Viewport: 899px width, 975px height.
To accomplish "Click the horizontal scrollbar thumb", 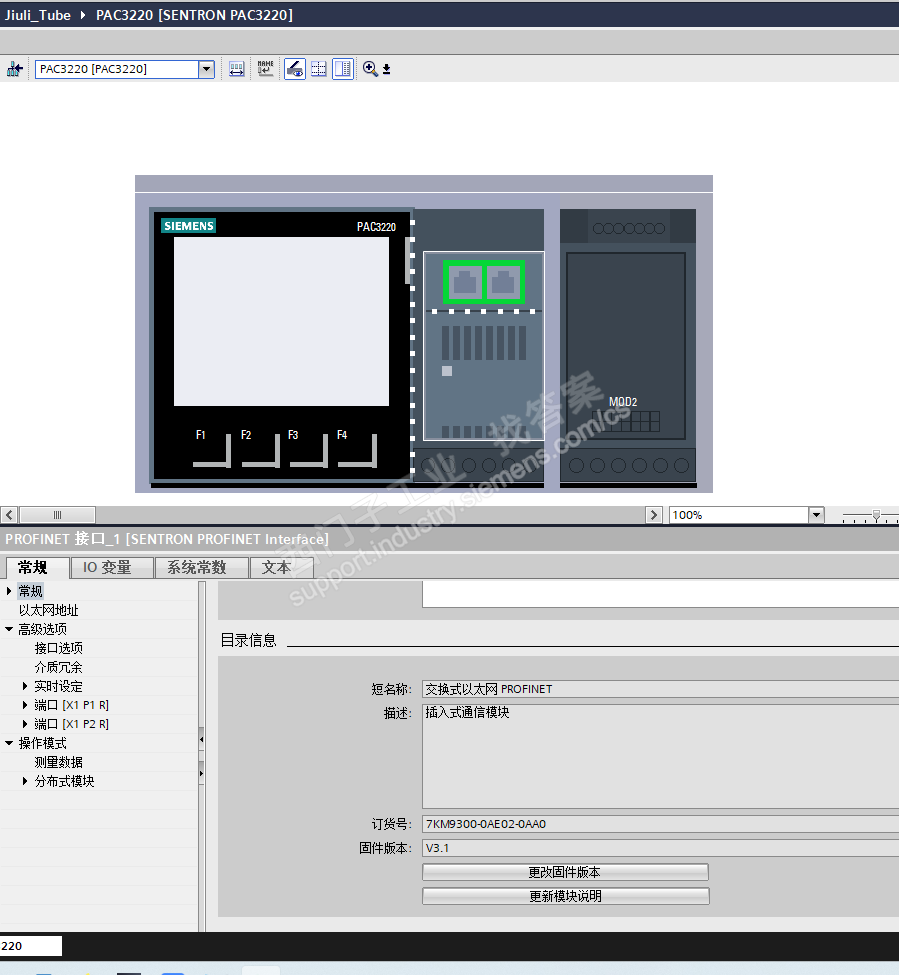I will pyautogui.click(x=57, y=515).
